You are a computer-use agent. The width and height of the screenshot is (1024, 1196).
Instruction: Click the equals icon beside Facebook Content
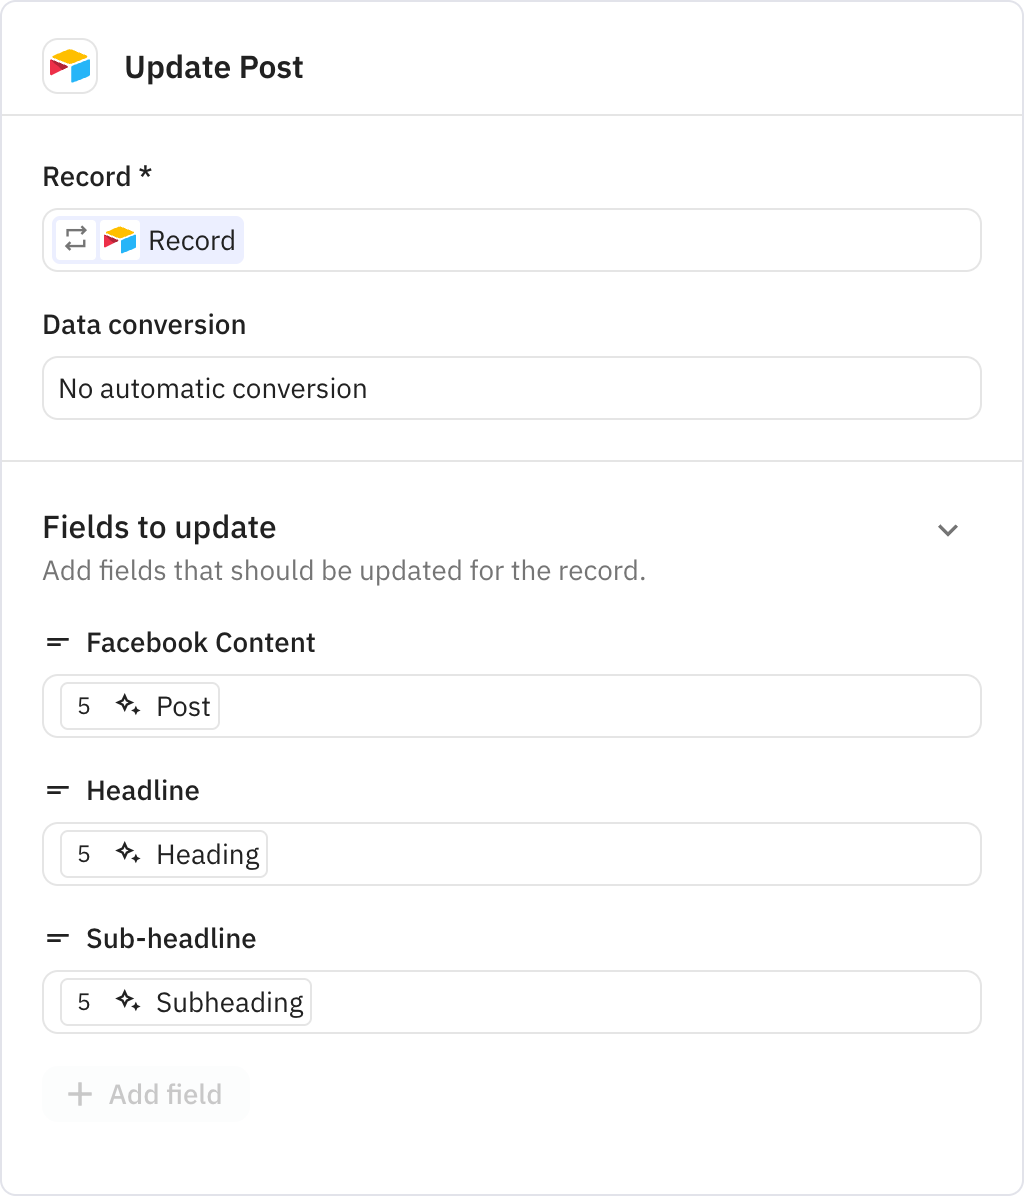[x=57, y=642]
